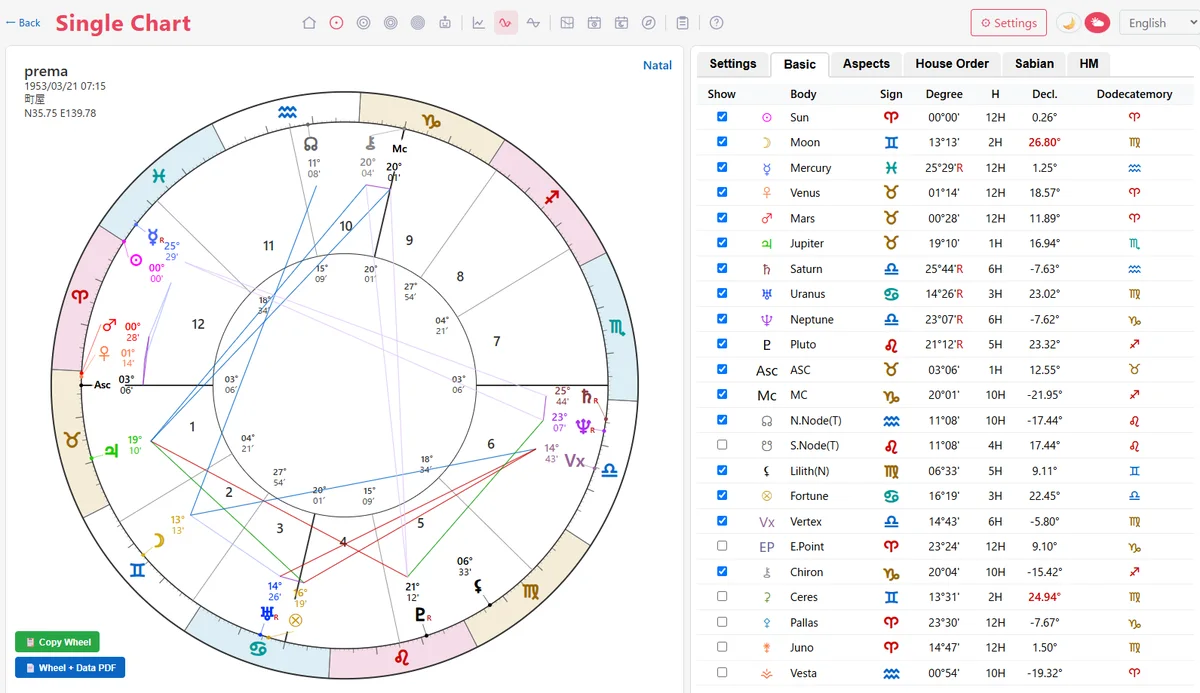Click the Fortune body name
This screenshot has height=693, width=1200.
[809, 496]
